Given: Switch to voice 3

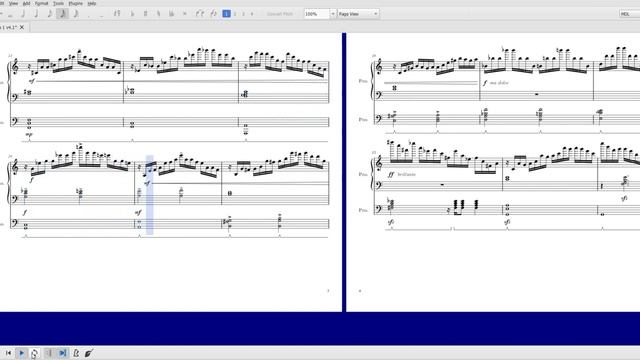Looking at the screenshot, I should [x=244, y=14].
